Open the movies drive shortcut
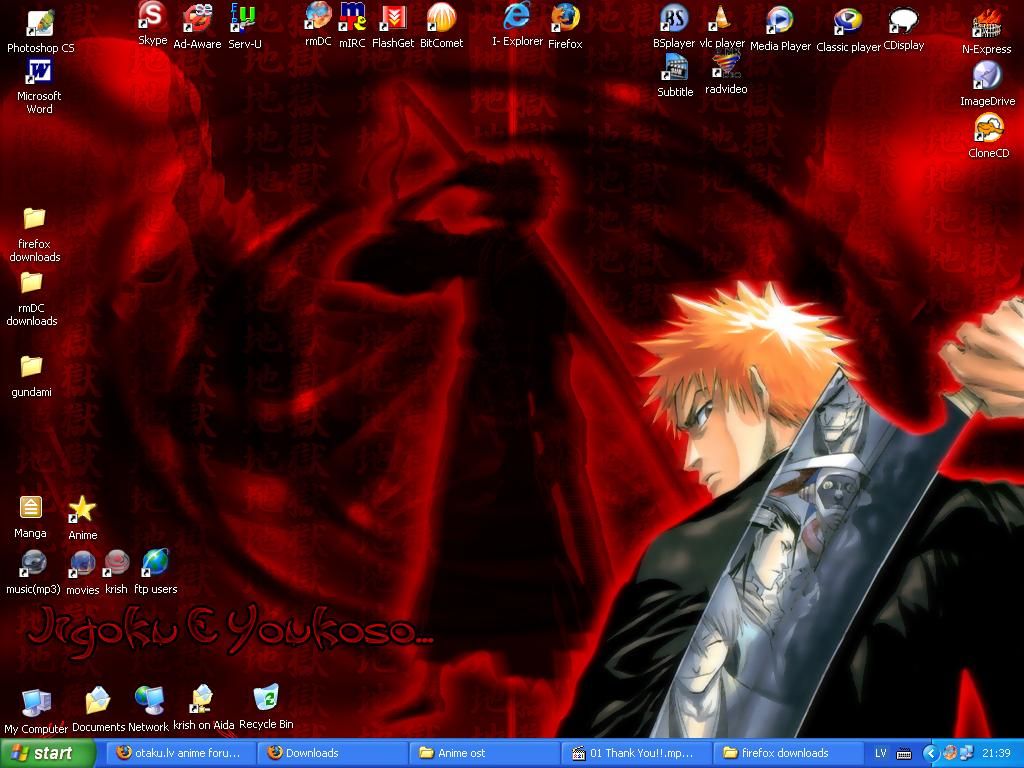1024x768 pixels. click(x=82, y=564)
